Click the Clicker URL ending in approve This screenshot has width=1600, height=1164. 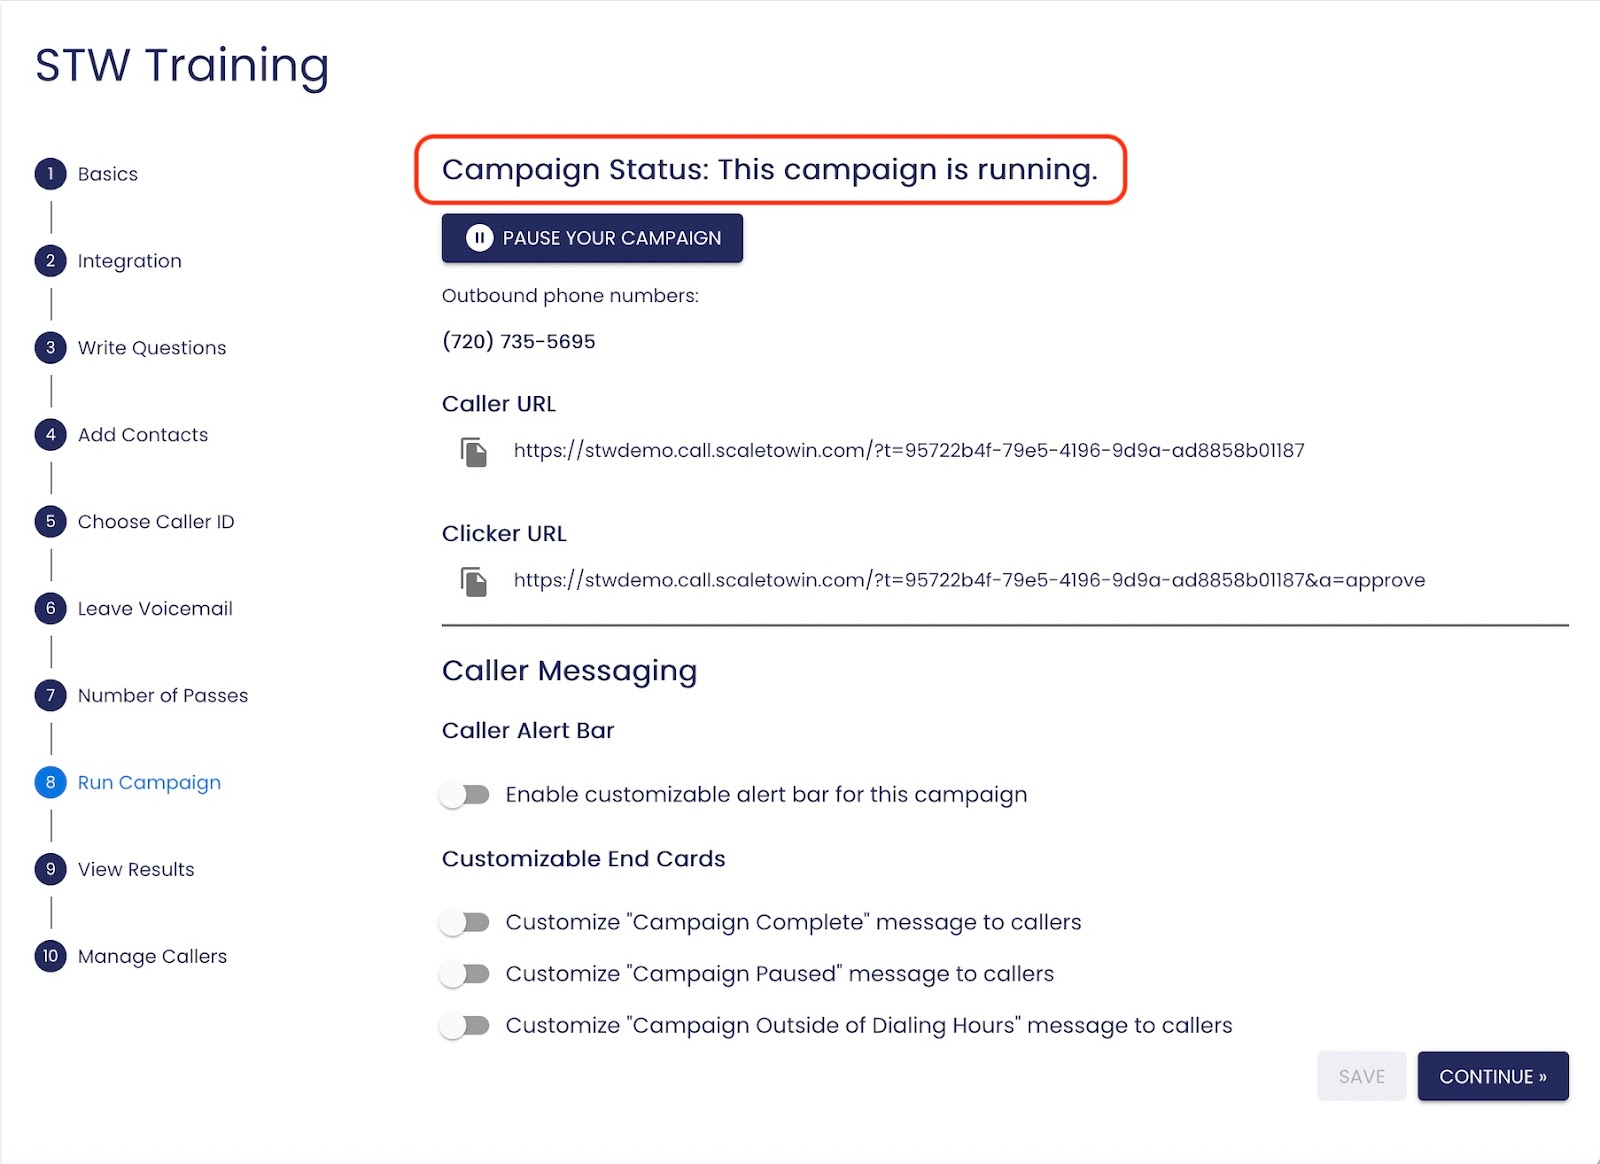pos(969,581)
